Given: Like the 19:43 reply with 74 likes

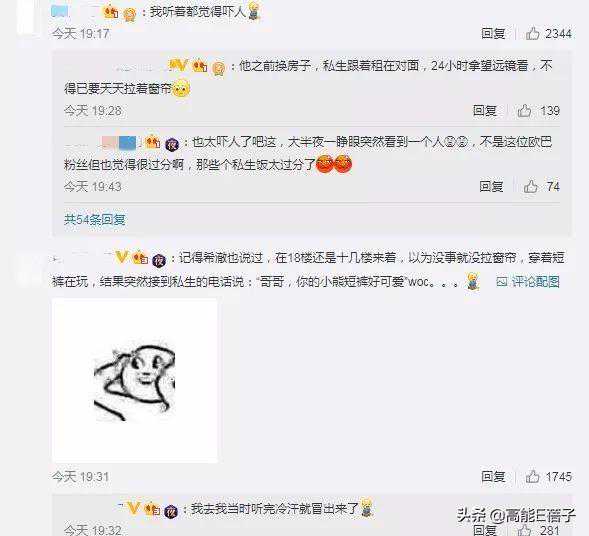Looking at the screenshot, I should coord(530,186).
